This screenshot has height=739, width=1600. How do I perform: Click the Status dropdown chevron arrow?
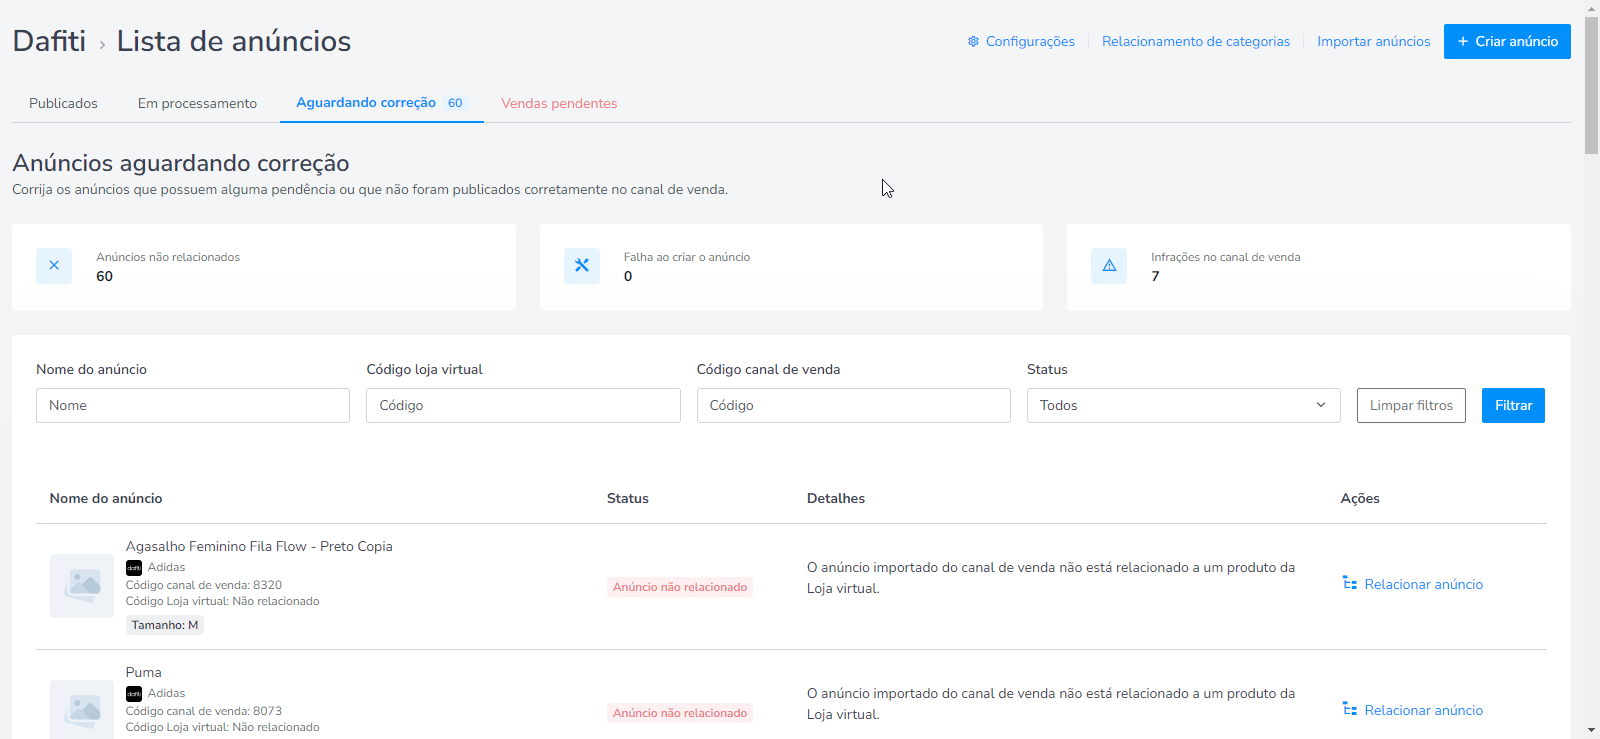(x=1321, y=405)
